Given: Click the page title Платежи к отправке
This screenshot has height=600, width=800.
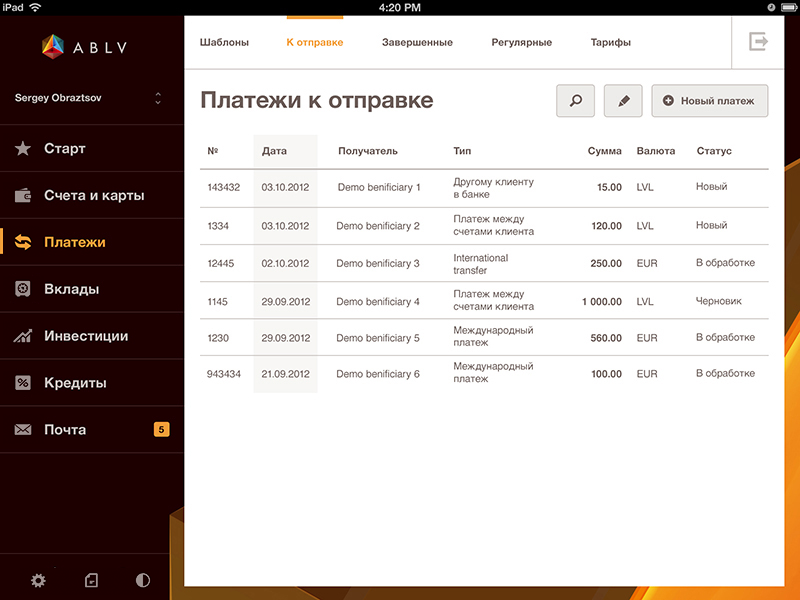Looking at the screenshot, I should [x=316, y=100].
